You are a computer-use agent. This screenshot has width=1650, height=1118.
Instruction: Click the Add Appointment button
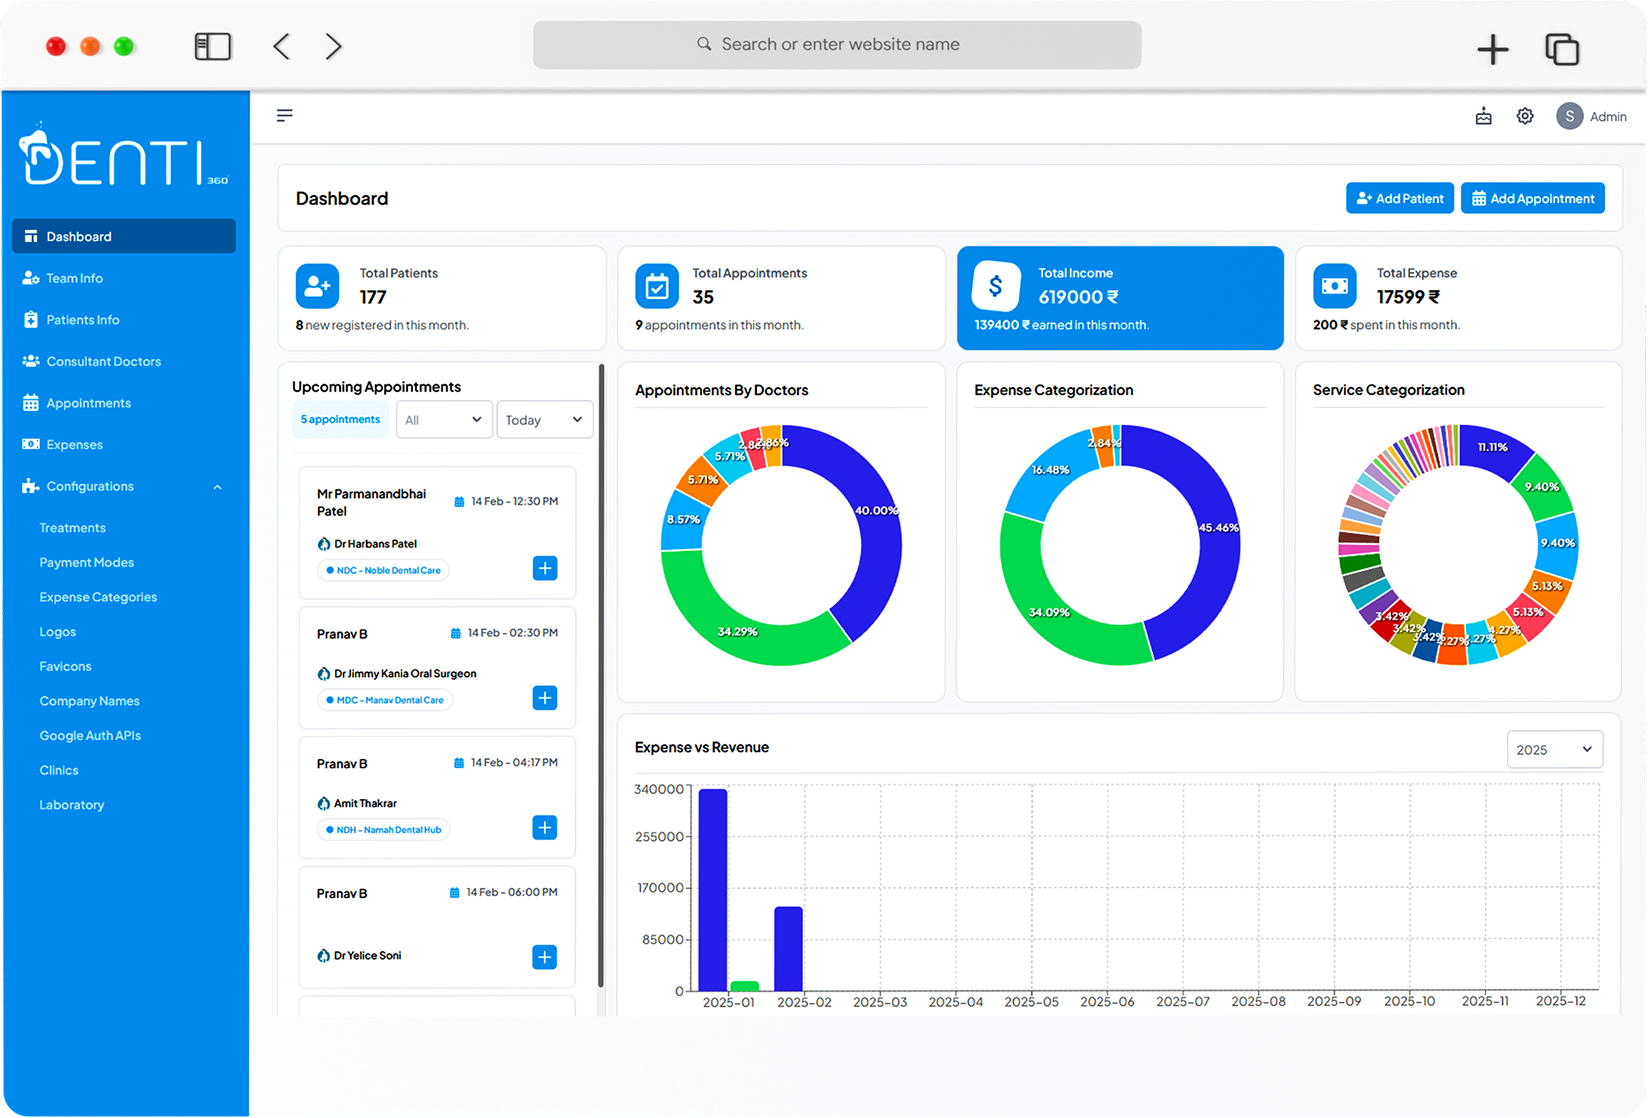[1532, 198]
